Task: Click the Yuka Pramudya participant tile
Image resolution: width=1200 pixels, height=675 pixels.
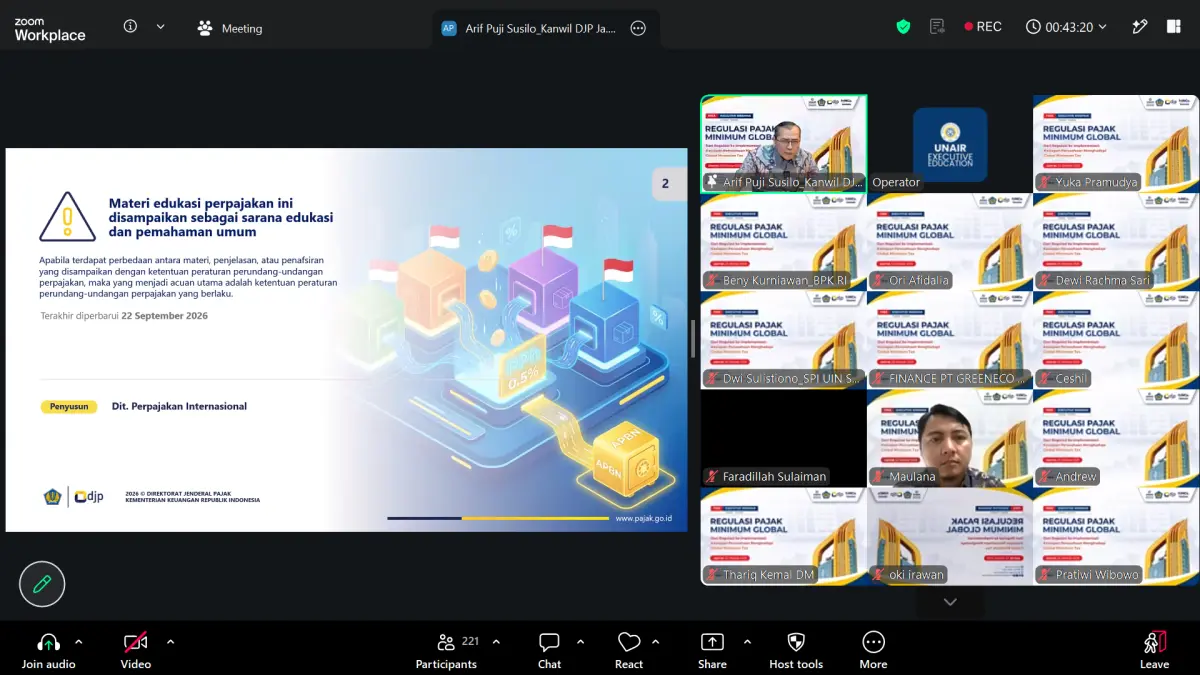Action: [1116, 143]
